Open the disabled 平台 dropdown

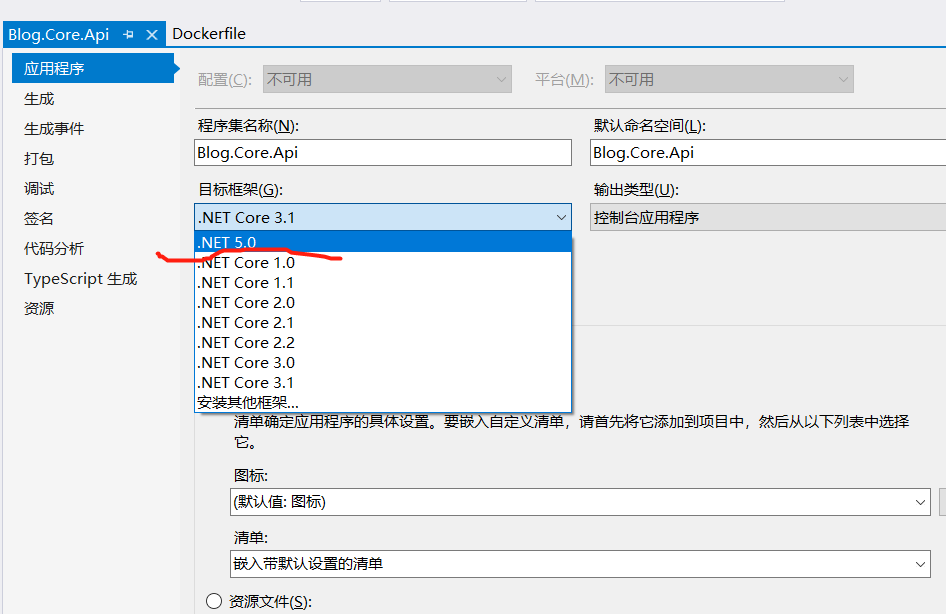(729, 79)
